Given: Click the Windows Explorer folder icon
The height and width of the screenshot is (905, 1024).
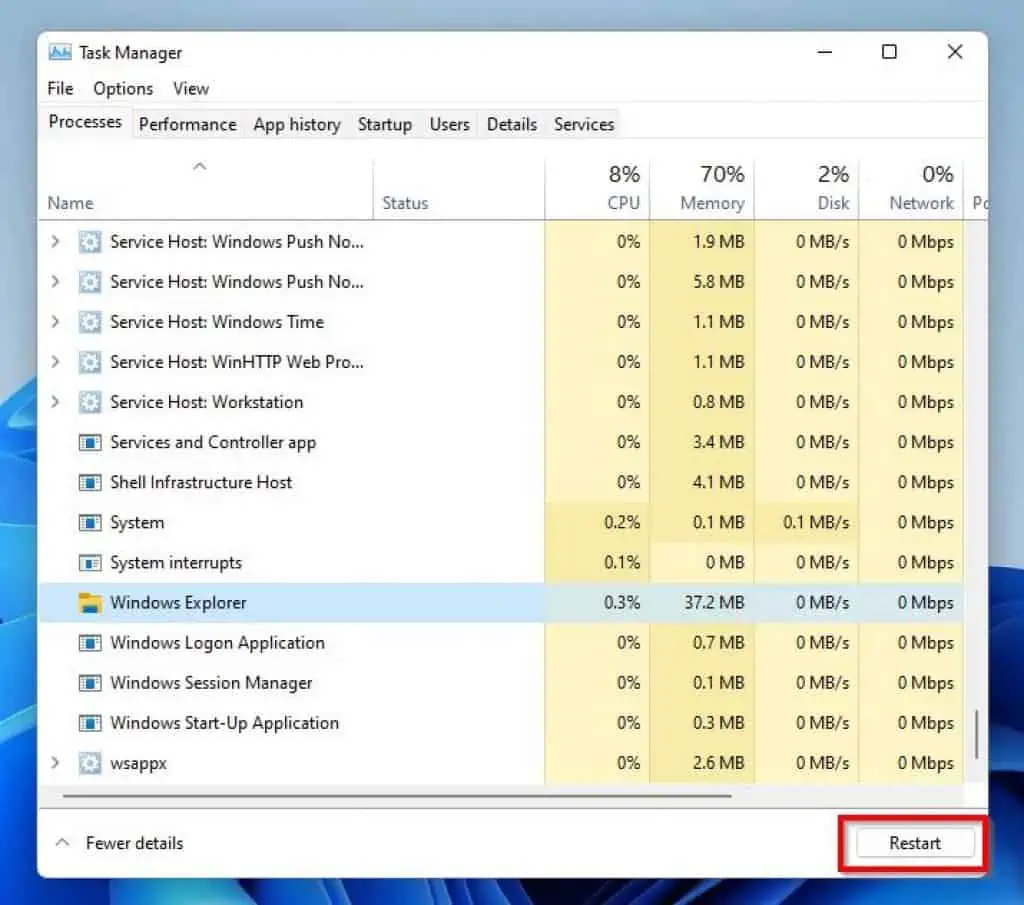Looking at the screenshot, I should pyautogui.click(x=89, y=603).
